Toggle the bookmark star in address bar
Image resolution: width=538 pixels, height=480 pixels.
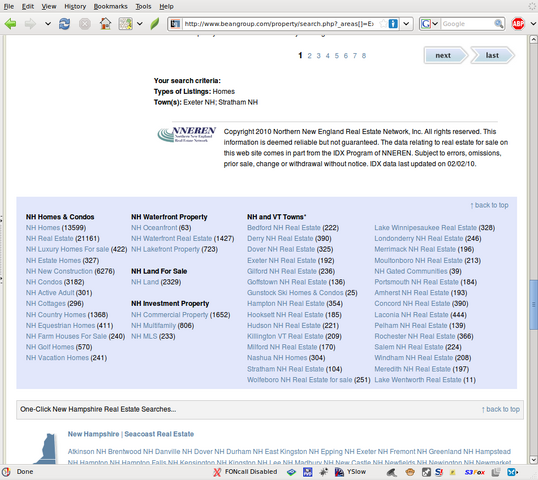[x=383, y=24]
